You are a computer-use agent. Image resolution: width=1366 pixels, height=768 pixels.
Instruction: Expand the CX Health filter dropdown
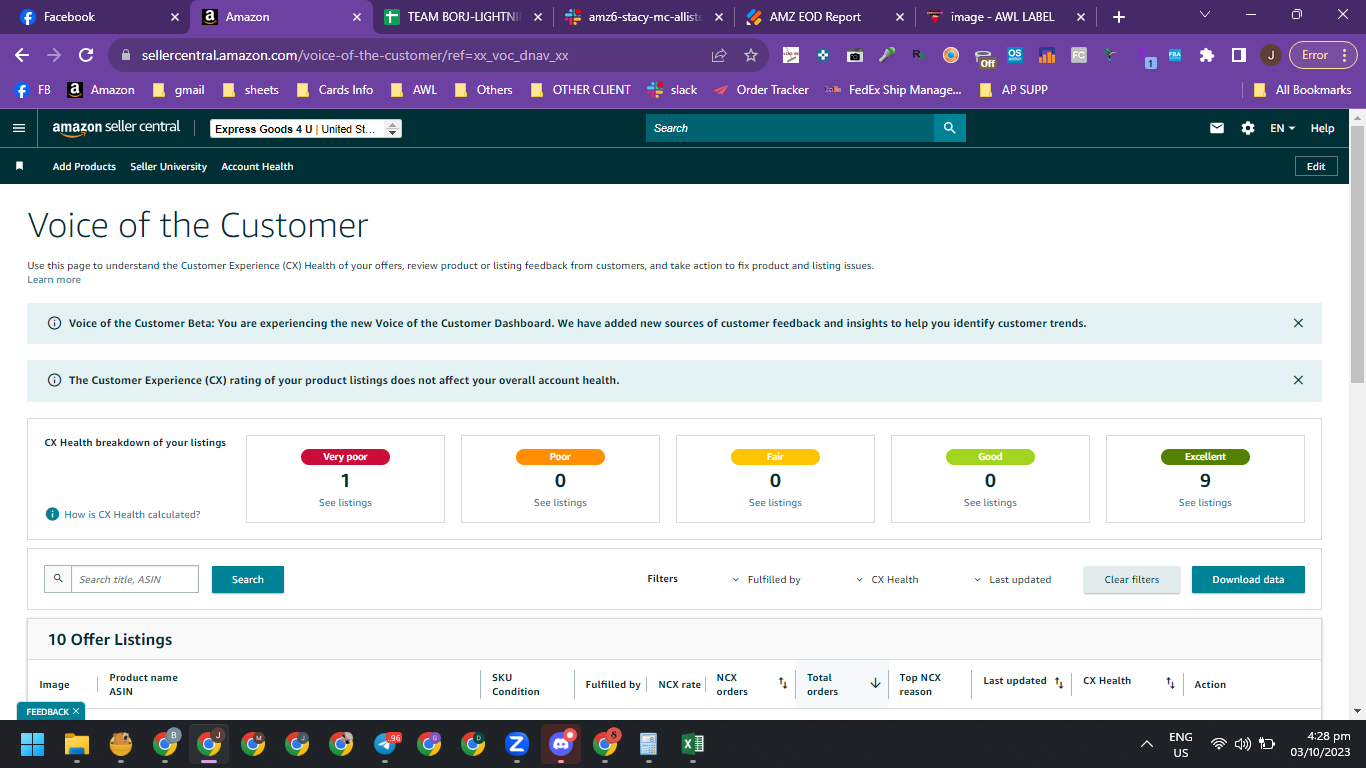click(888, 579)
